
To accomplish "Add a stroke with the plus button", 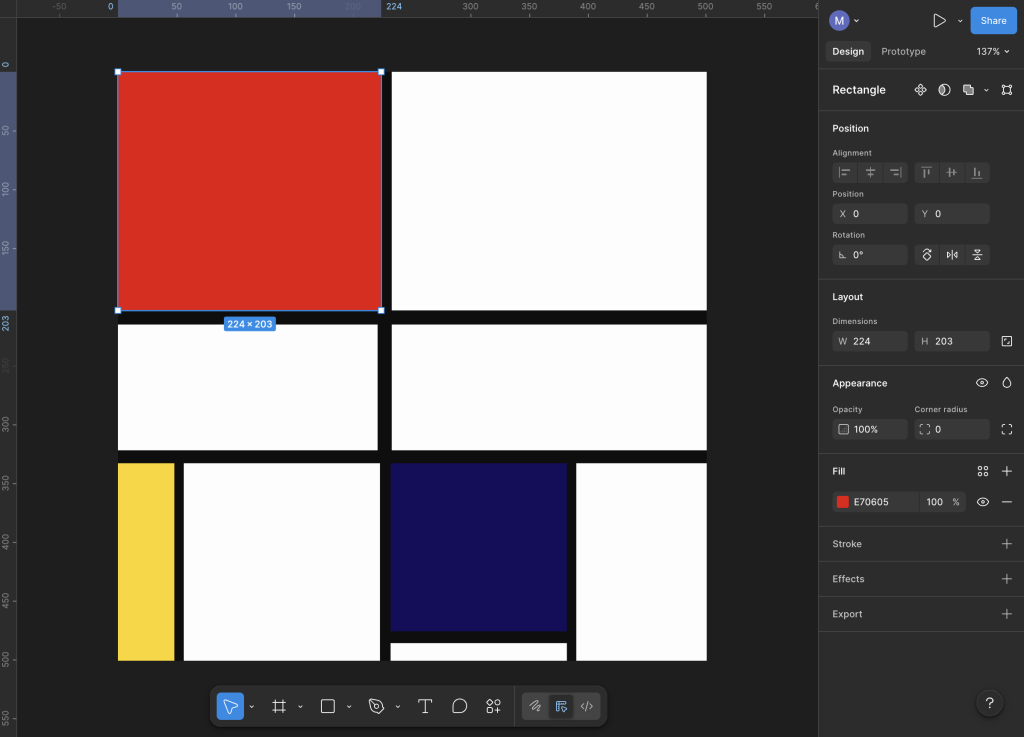I will click(x=1007, y=544).
